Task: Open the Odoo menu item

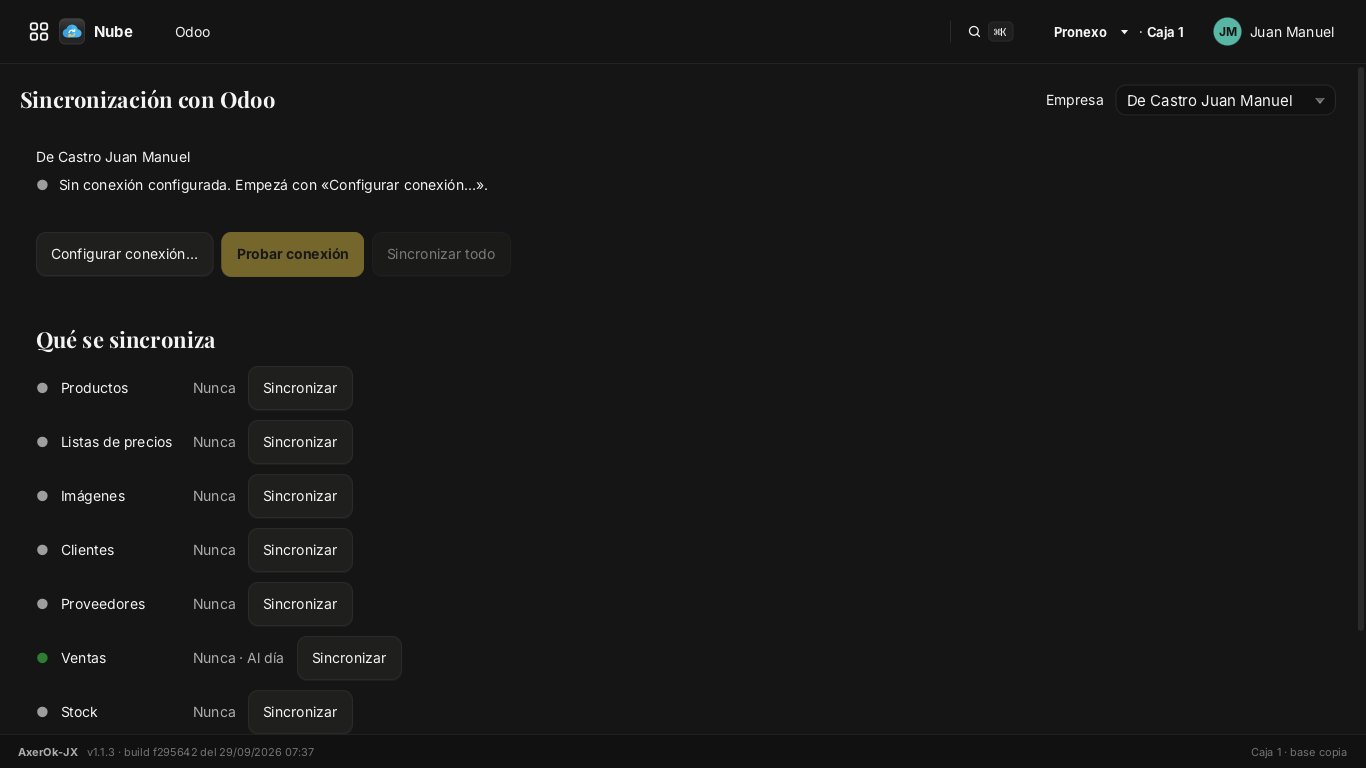Action: (192, 32)
